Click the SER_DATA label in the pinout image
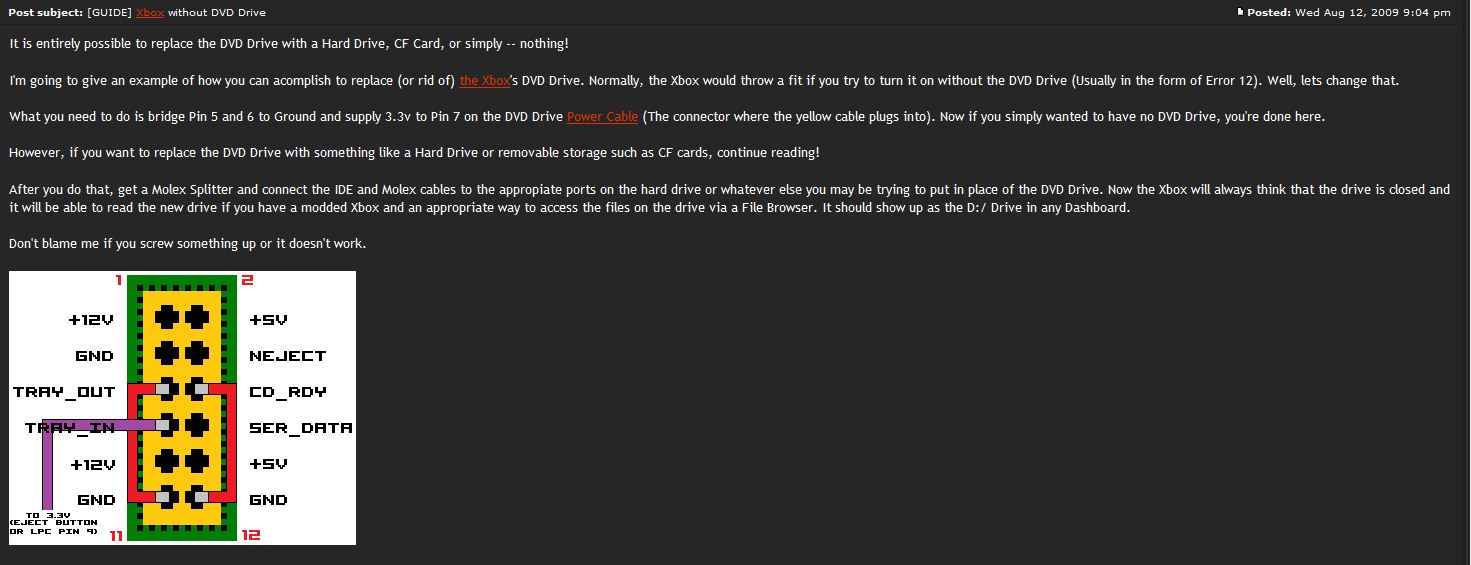 (x=301, y=428)
